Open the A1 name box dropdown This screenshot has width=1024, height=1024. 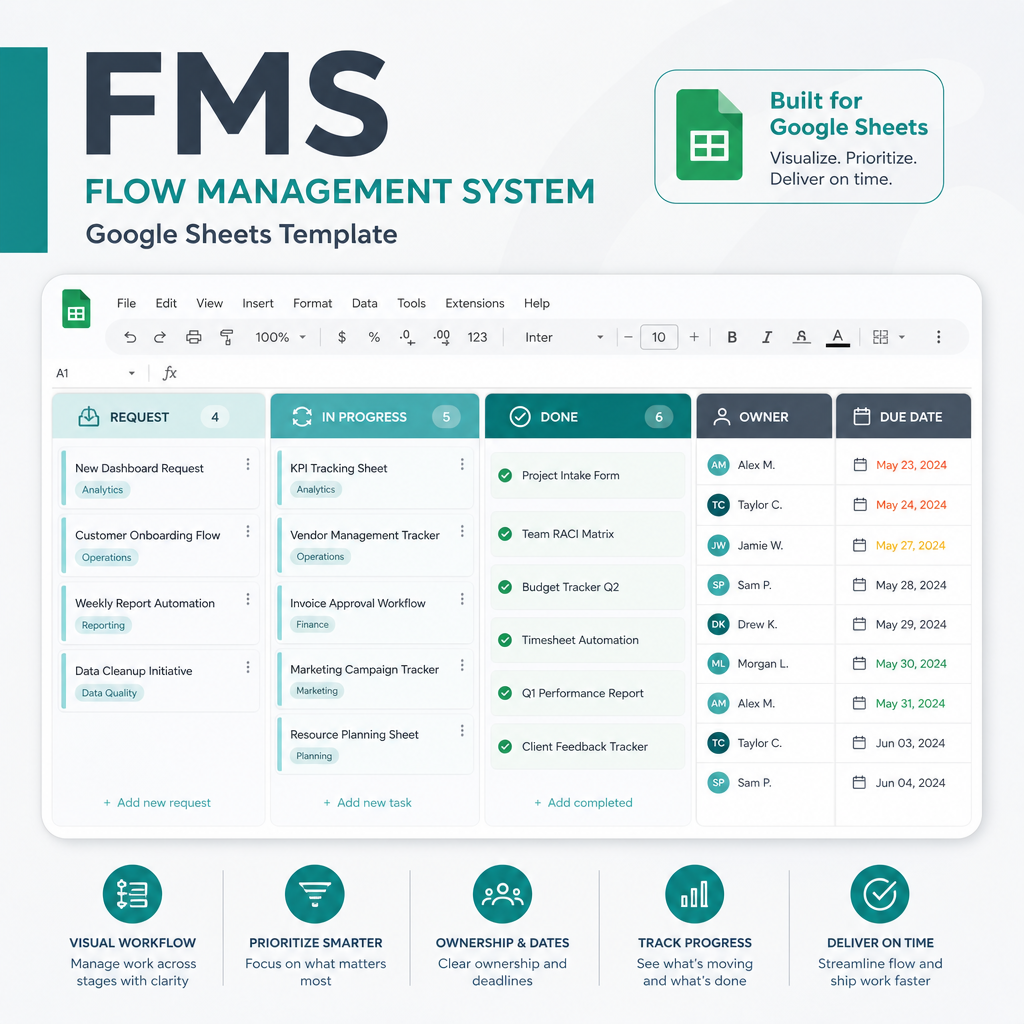132,373
